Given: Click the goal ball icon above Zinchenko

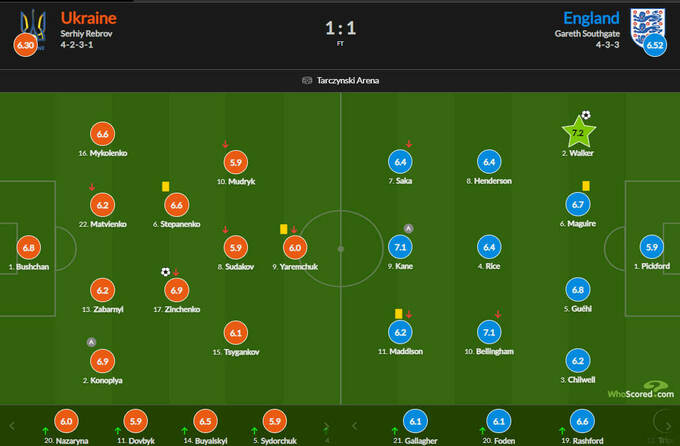Looking at the screenshot, I should 166,271.
